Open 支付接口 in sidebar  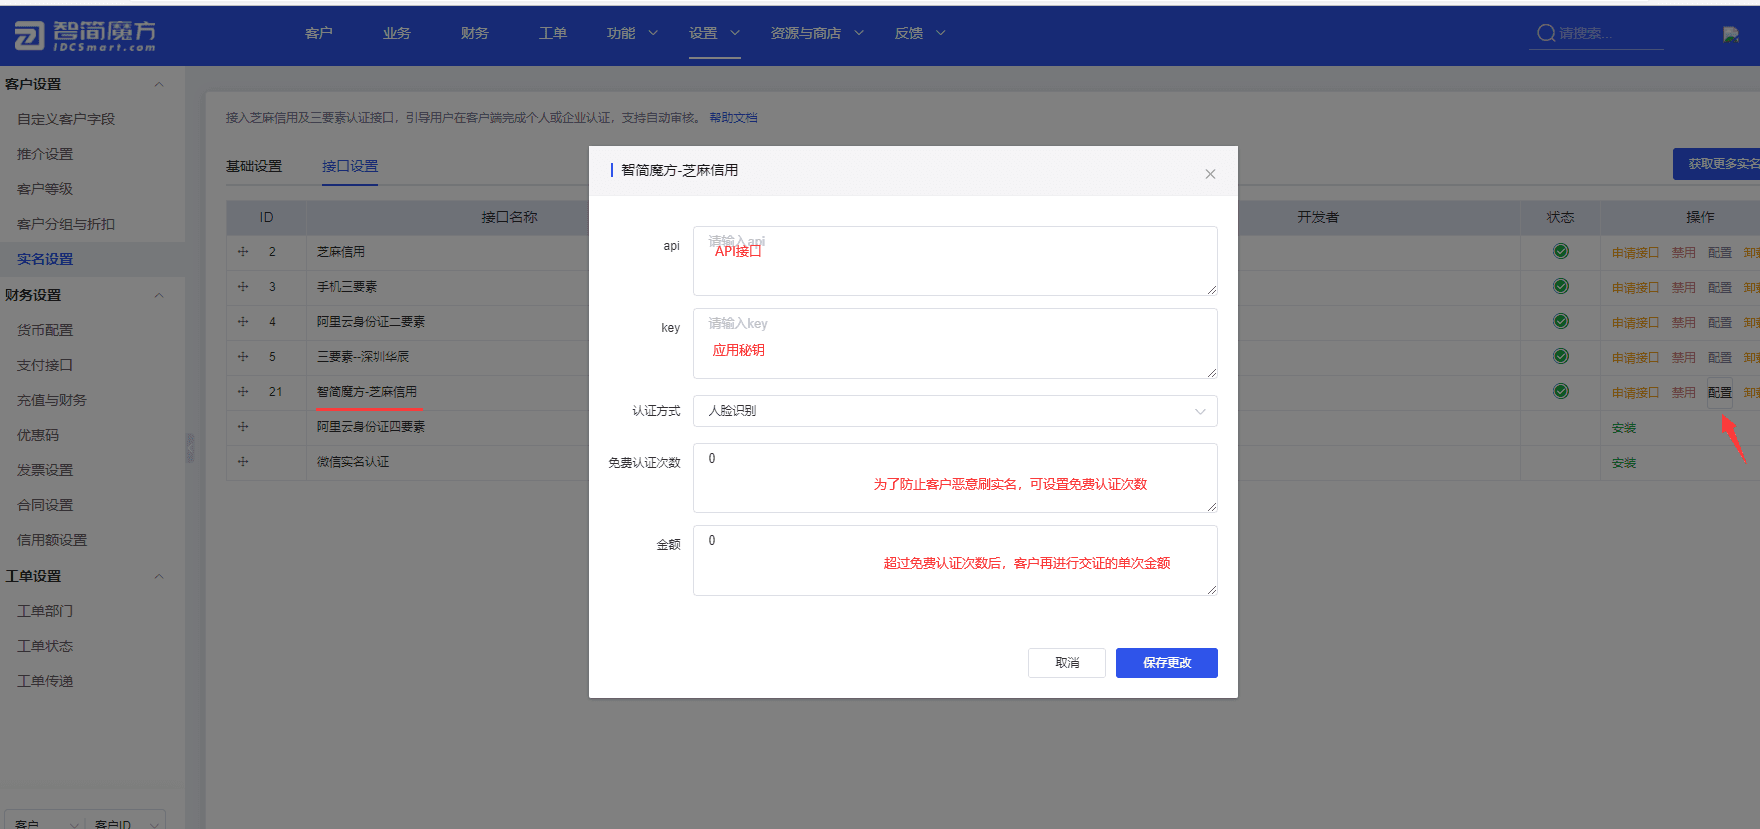(x=45, y=365)
